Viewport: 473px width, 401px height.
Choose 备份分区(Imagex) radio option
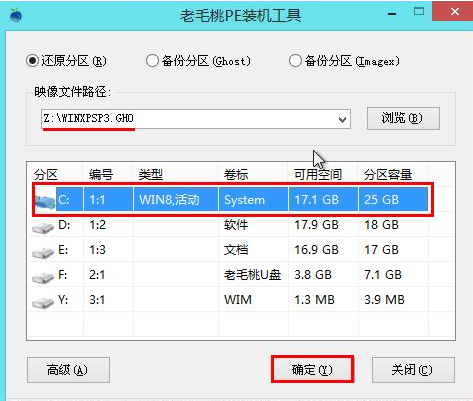295,61
